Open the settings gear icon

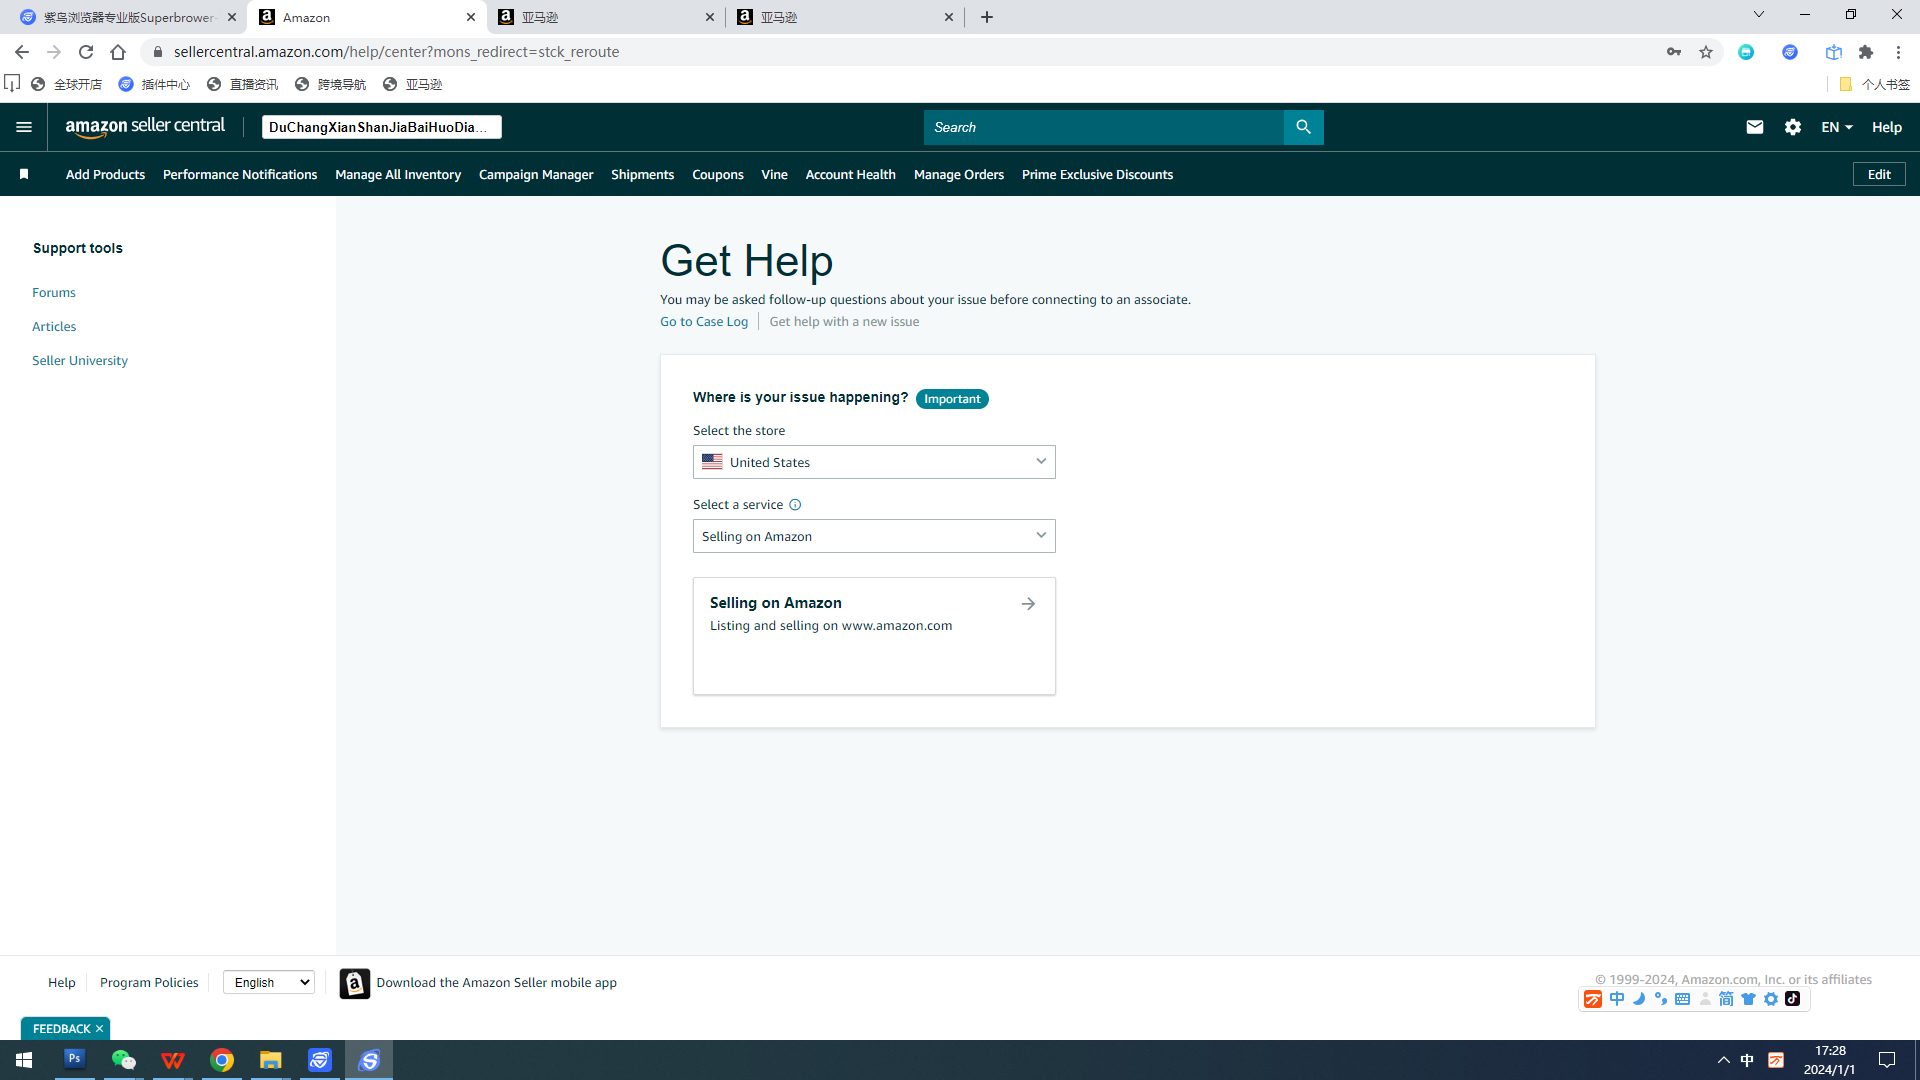click(1793, 127)
